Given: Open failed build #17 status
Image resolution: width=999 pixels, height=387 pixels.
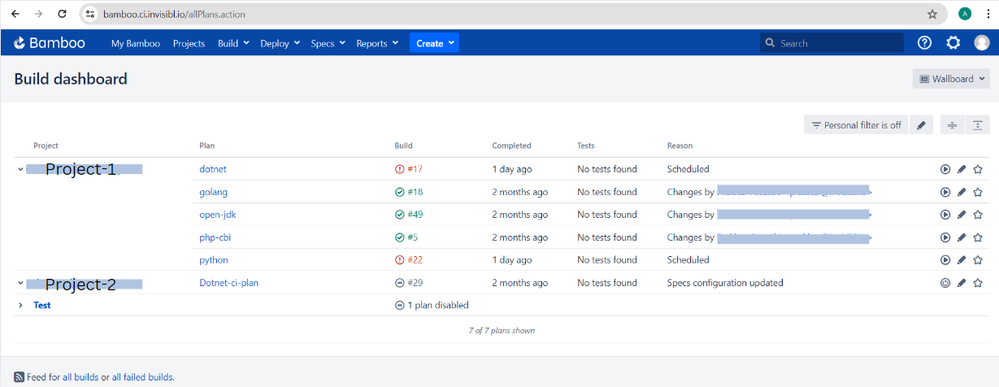Looking at the screenshot, I should pos(410,170).
